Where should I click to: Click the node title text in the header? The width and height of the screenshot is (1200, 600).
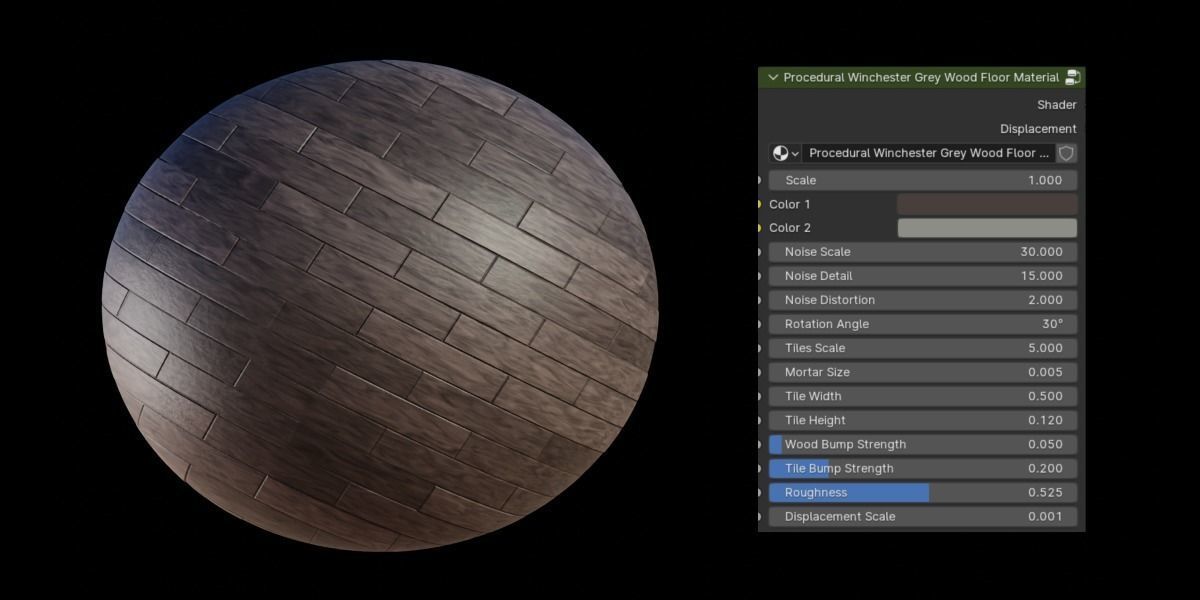coord(921,77)
